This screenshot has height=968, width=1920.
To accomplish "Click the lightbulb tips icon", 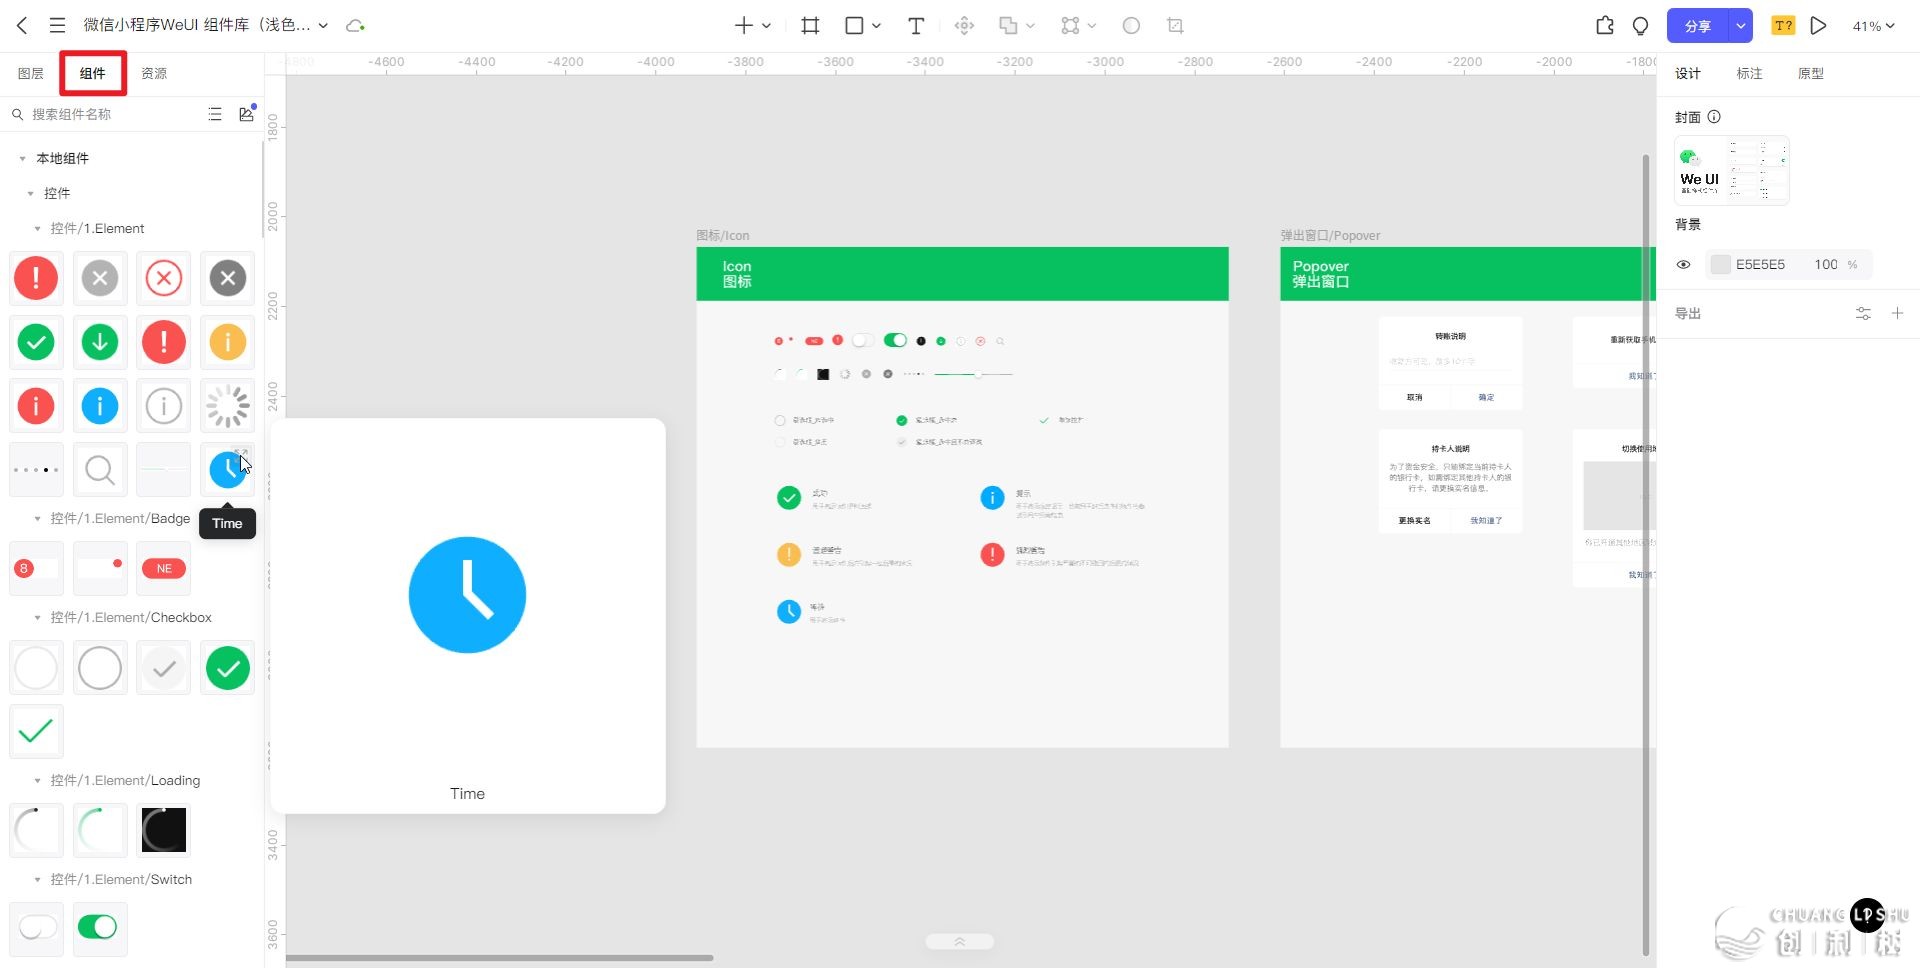I will (1640, 26).
